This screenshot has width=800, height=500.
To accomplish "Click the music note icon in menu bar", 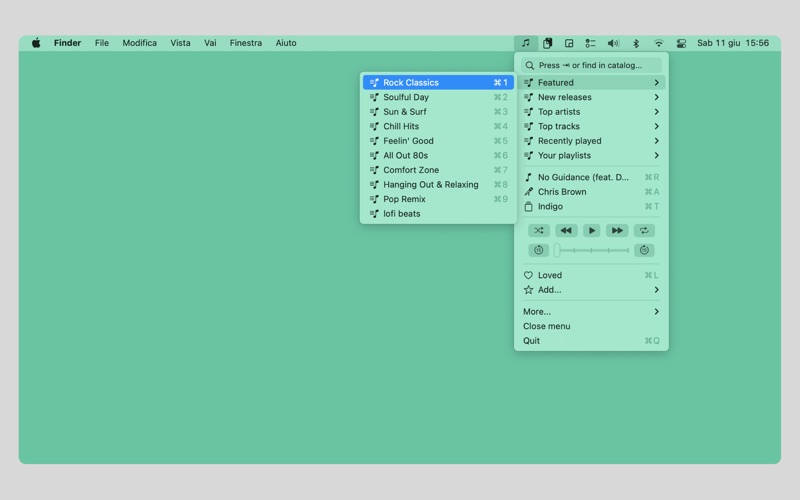I will pyautogui.click(x=525, y=43).
